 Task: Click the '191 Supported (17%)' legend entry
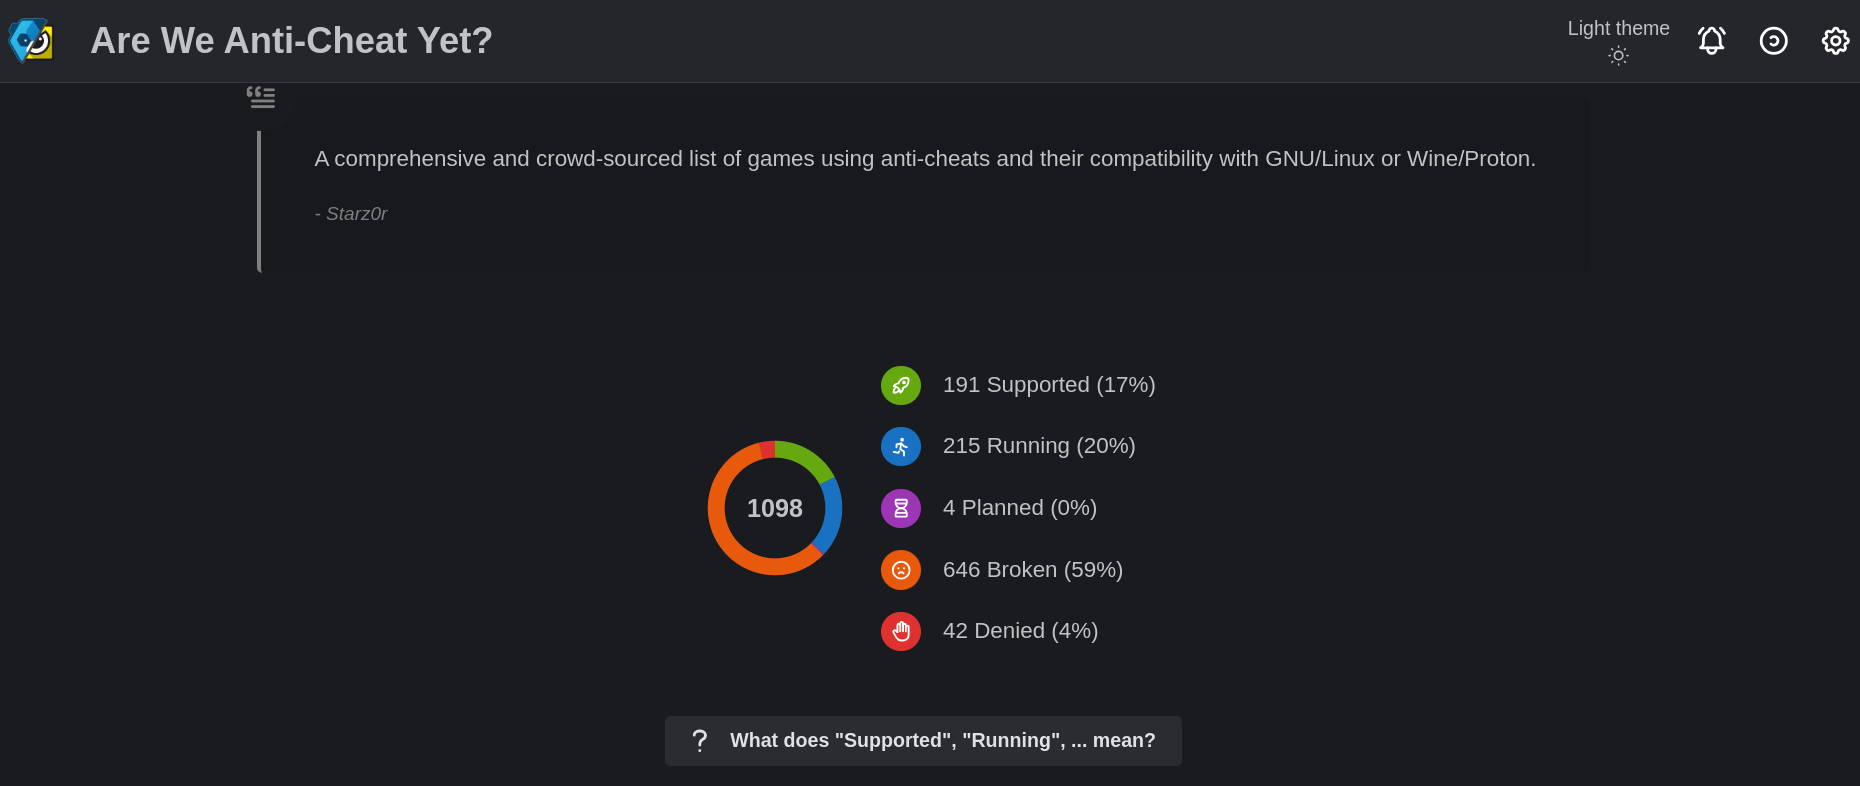[1048, 384]
